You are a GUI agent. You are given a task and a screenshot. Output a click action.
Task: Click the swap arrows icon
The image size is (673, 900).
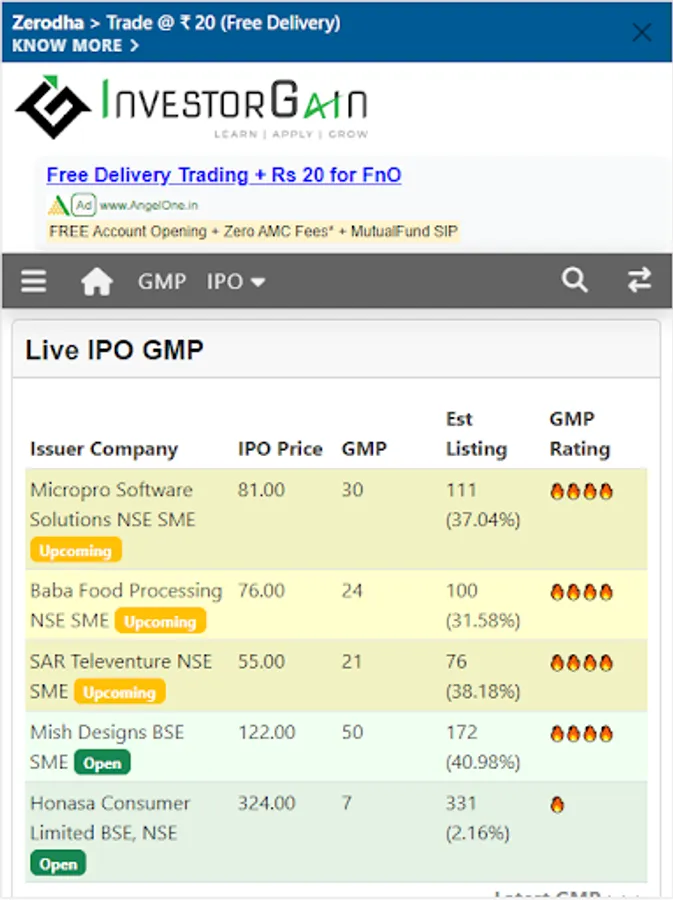tap(639, 280)
